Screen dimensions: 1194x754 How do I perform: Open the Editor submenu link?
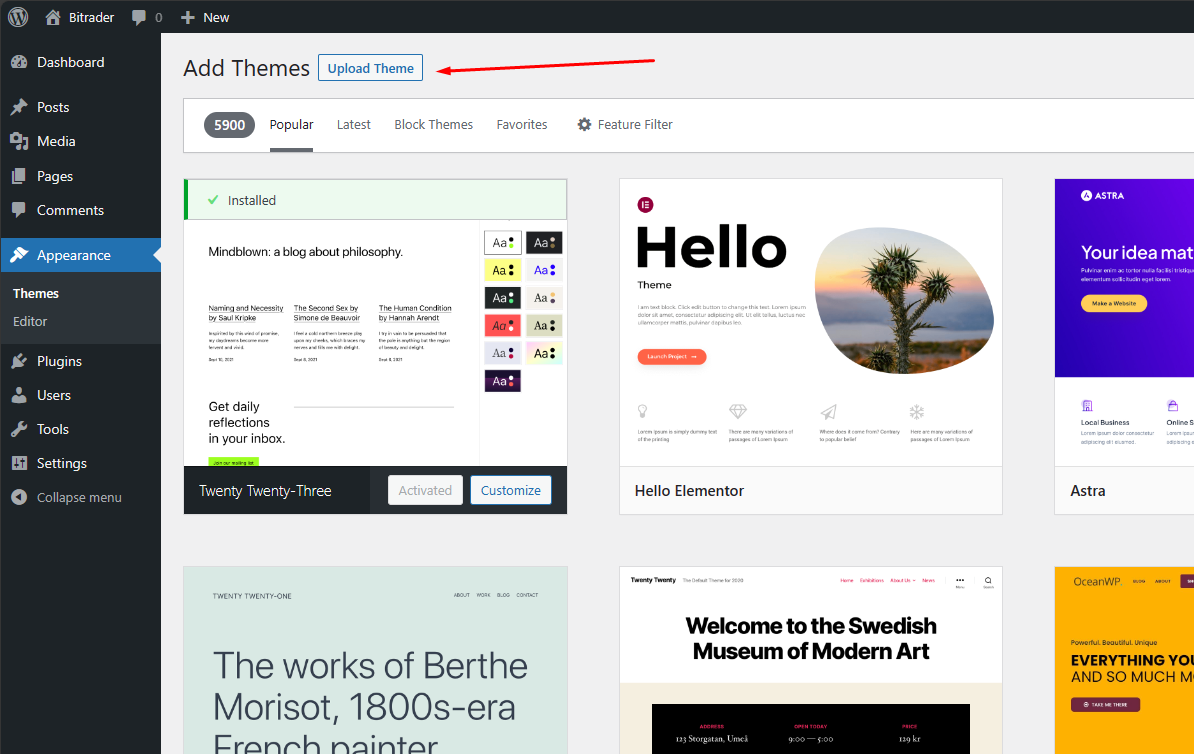point(30,321)
